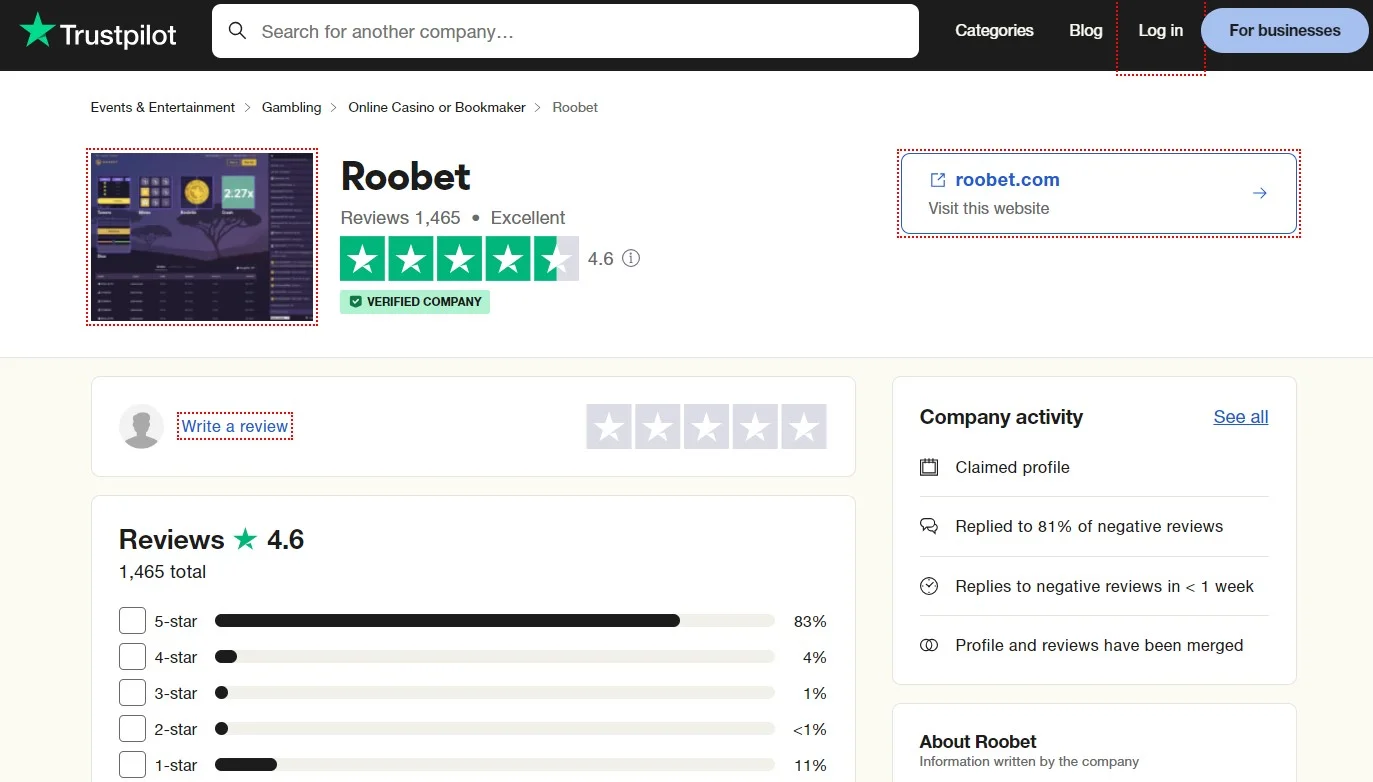Click the external link icon beside roobet.com
The image size is (1373, 782).
(x=937, y=179)
